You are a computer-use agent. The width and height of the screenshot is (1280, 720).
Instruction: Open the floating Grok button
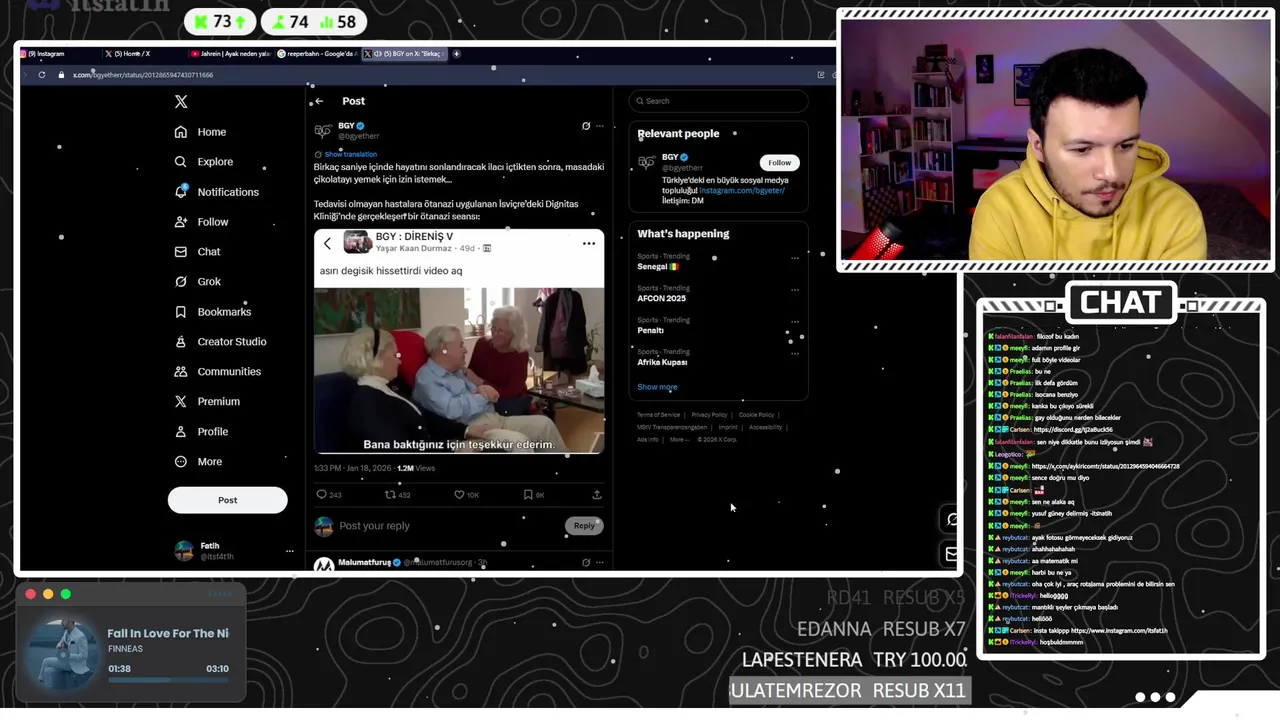[x=952, y=519]
